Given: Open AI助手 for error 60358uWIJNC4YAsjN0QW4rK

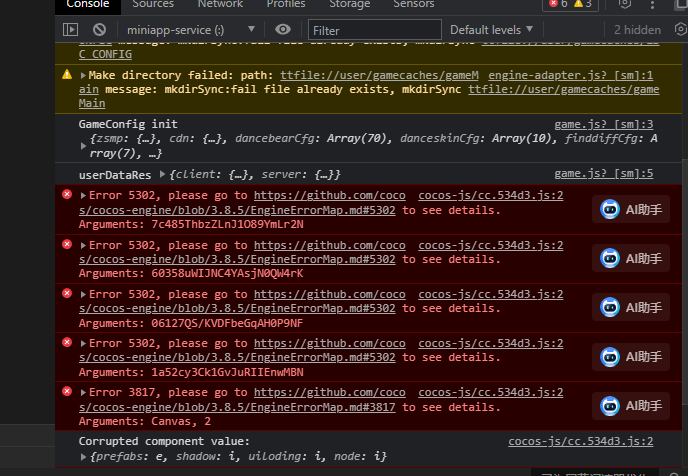Looking at the screenshot, I should pyautogui.click(x=631, y=258).
